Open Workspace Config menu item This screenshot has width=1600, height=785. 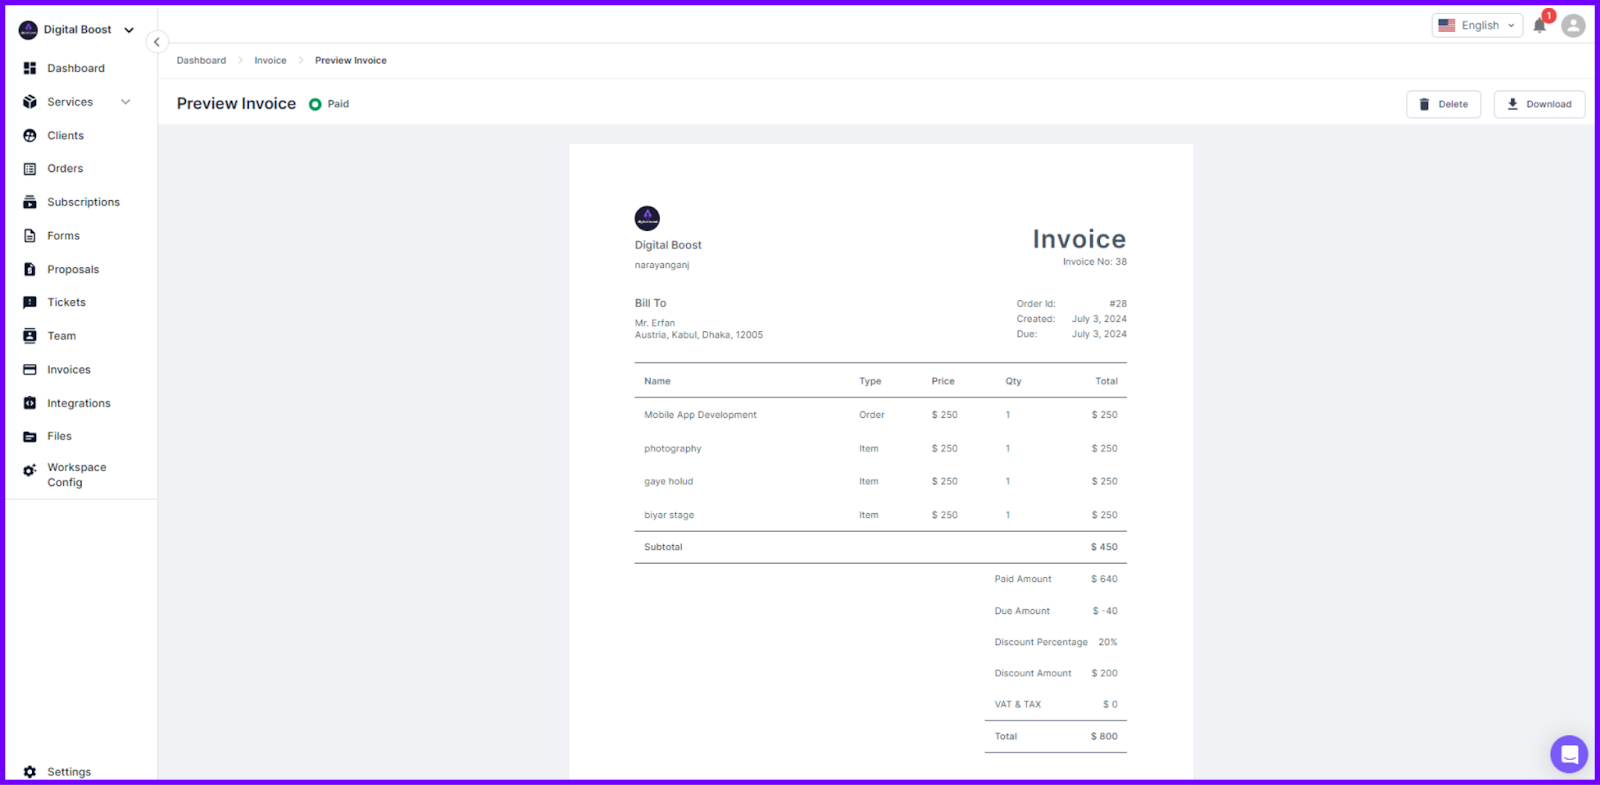pos(76,475)
